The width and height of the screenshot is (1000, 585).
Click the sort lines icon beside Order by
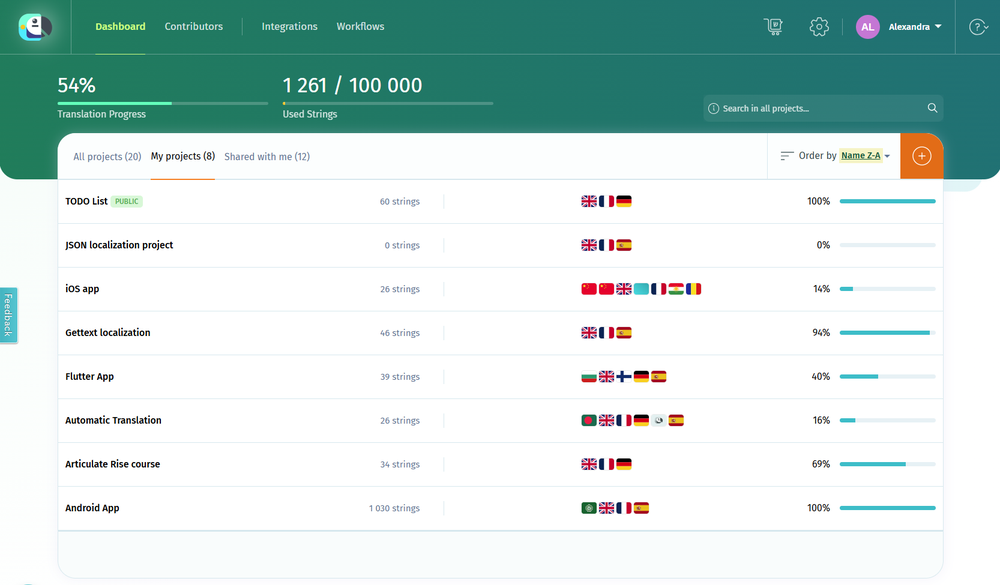787,156
